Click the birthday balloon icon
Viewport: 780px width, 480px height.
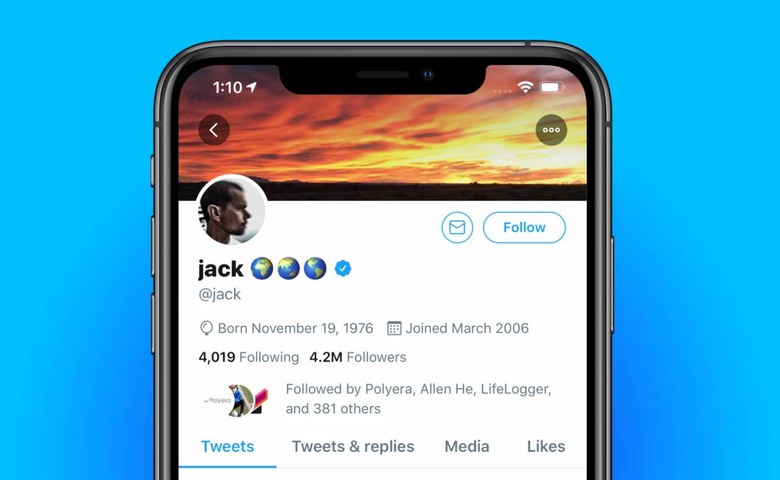tap(206, 328)
